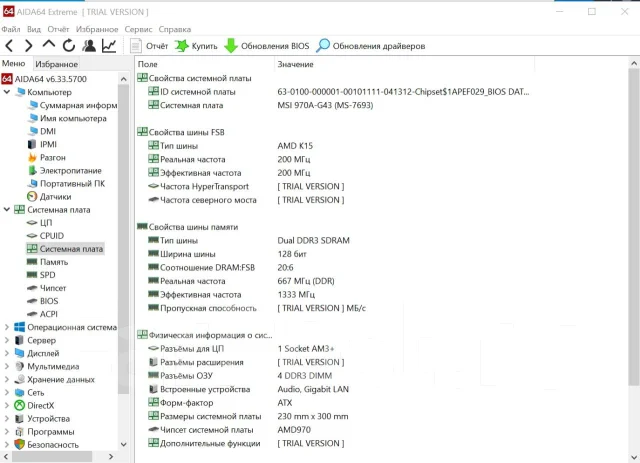Select the ID системной платы row

click(339, 92)
